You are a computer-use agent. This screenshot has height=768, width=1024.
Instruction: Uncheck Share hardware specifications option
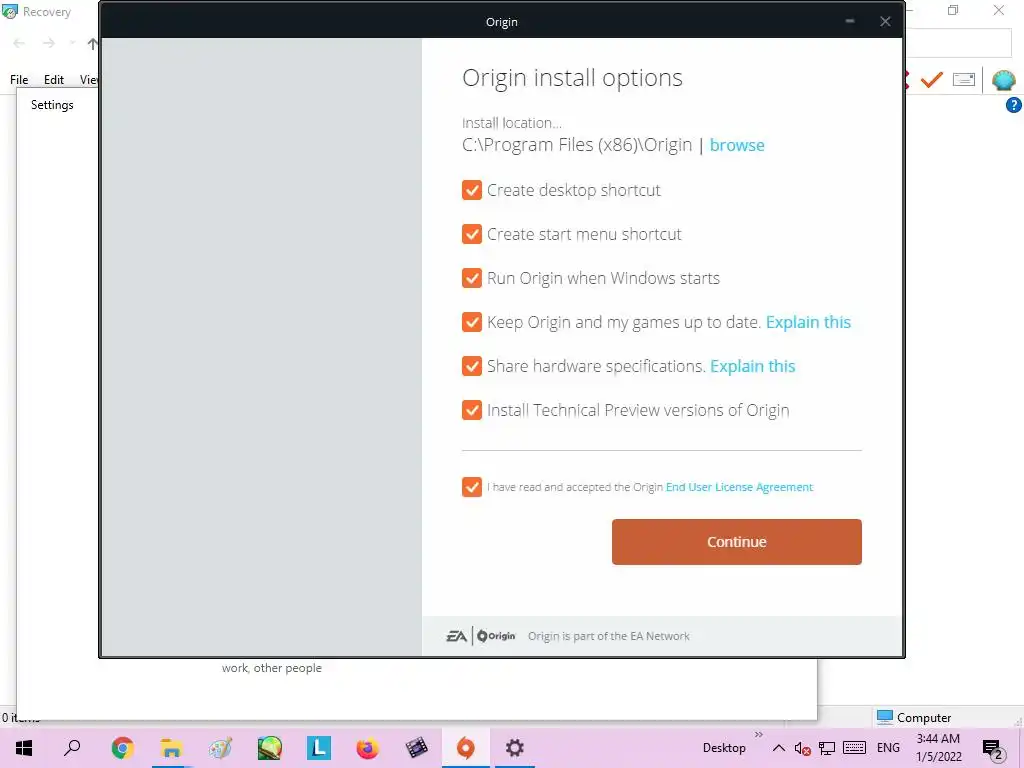(x=472, y=366)
